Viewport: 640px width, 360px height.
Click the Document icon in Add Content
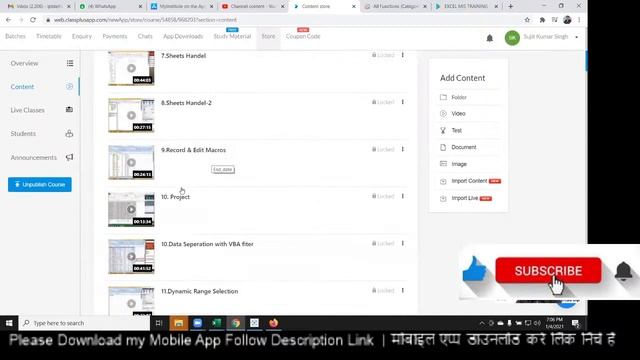tap(443, 147)
